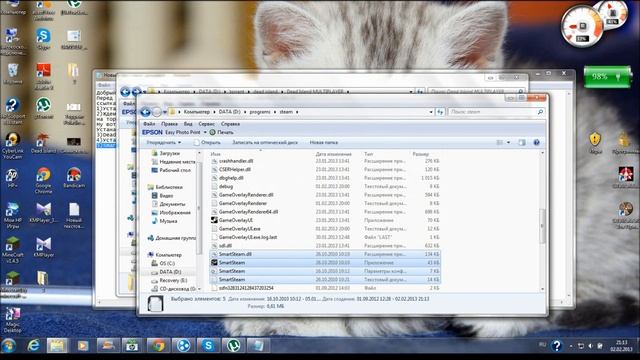Open the Файл menu in the steam window
The width and height of the screenshot is (640, 360).
(149, 124)
